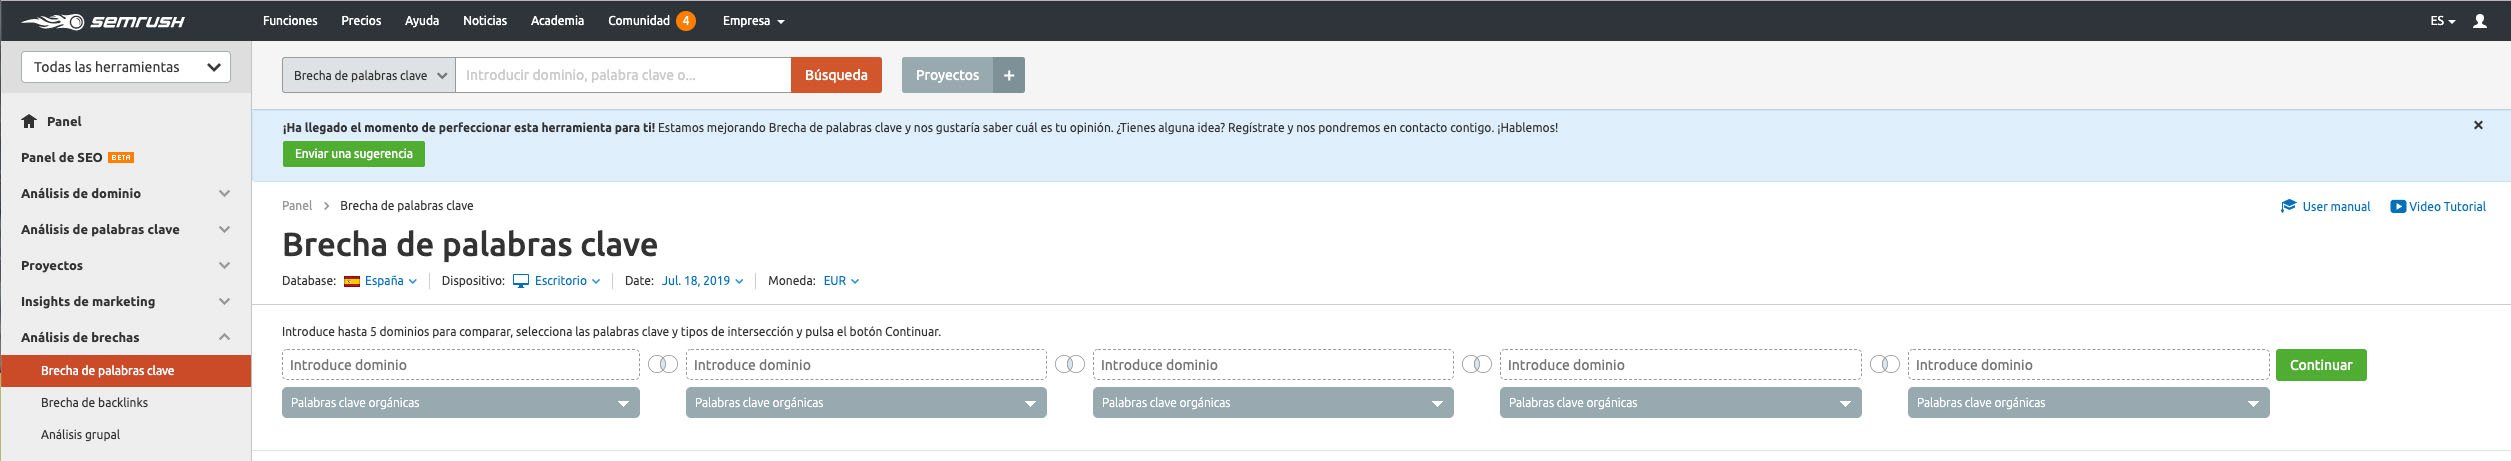Change the España database selection
This screenshot has height=461, width=2511.
391,281
